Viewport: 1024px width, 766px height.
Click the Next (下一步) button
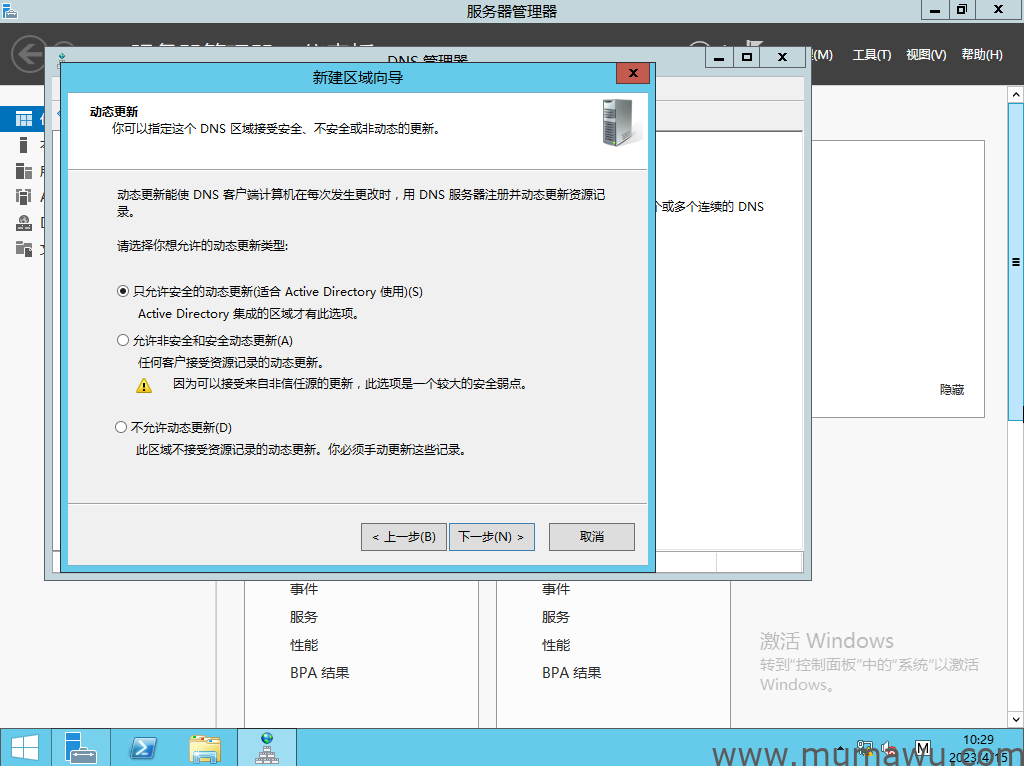coord(491,537)
